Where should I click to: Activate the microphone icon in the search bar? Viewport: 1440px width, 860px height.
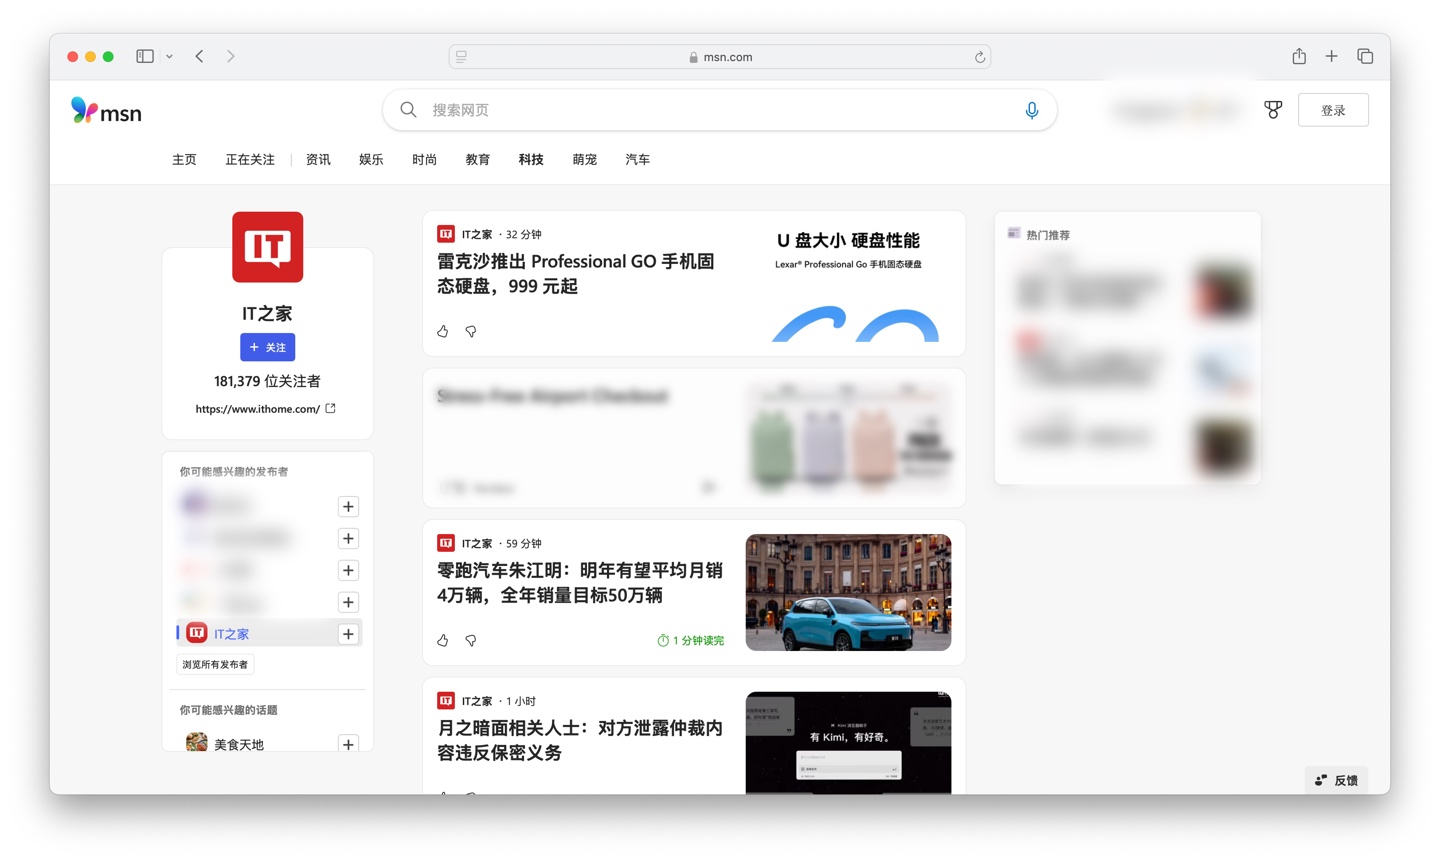[x=1031, y=110]
